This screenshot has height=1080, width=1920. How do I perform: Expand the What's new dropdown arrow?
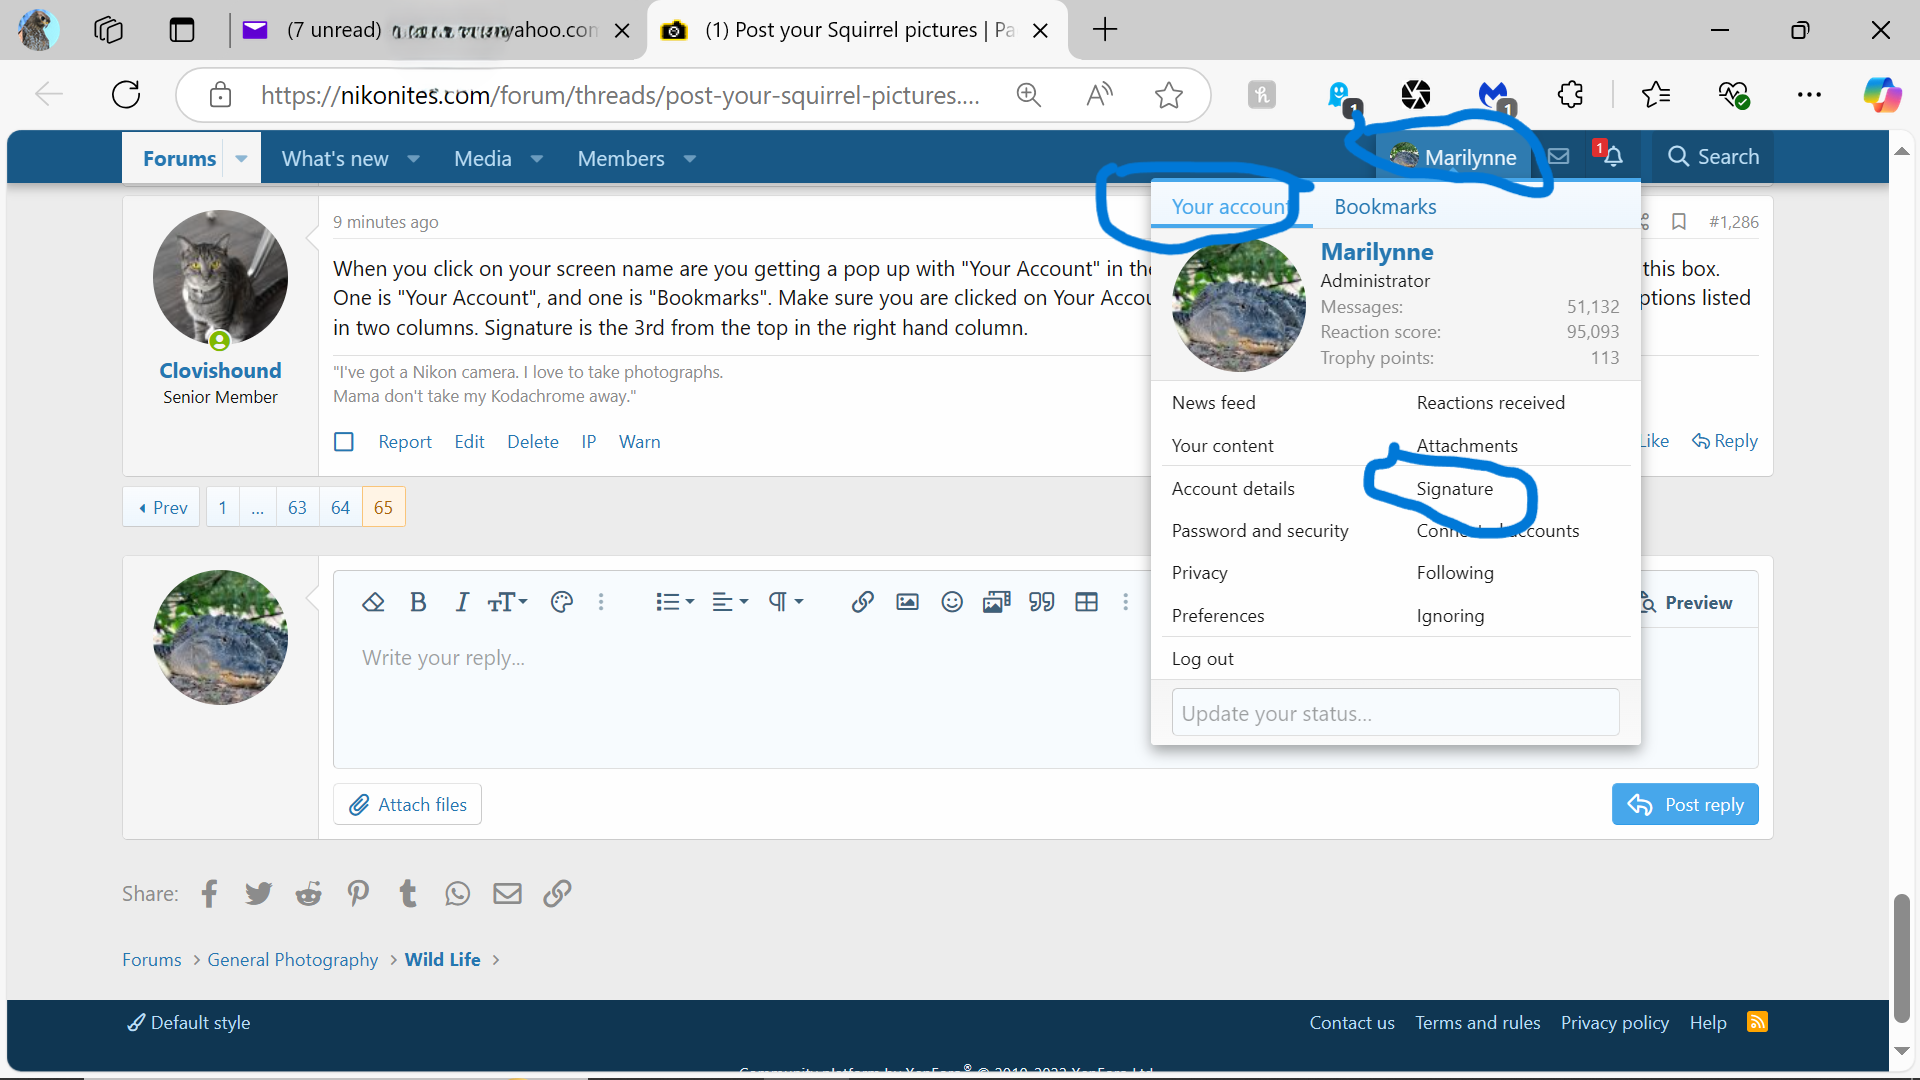click(x=414, y=159)
